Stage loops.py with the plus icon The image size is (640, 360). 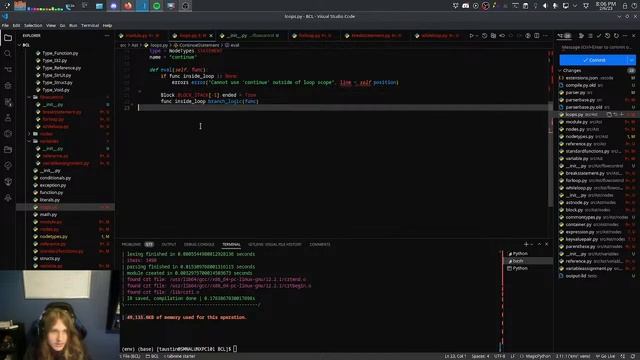click(622, 115)
